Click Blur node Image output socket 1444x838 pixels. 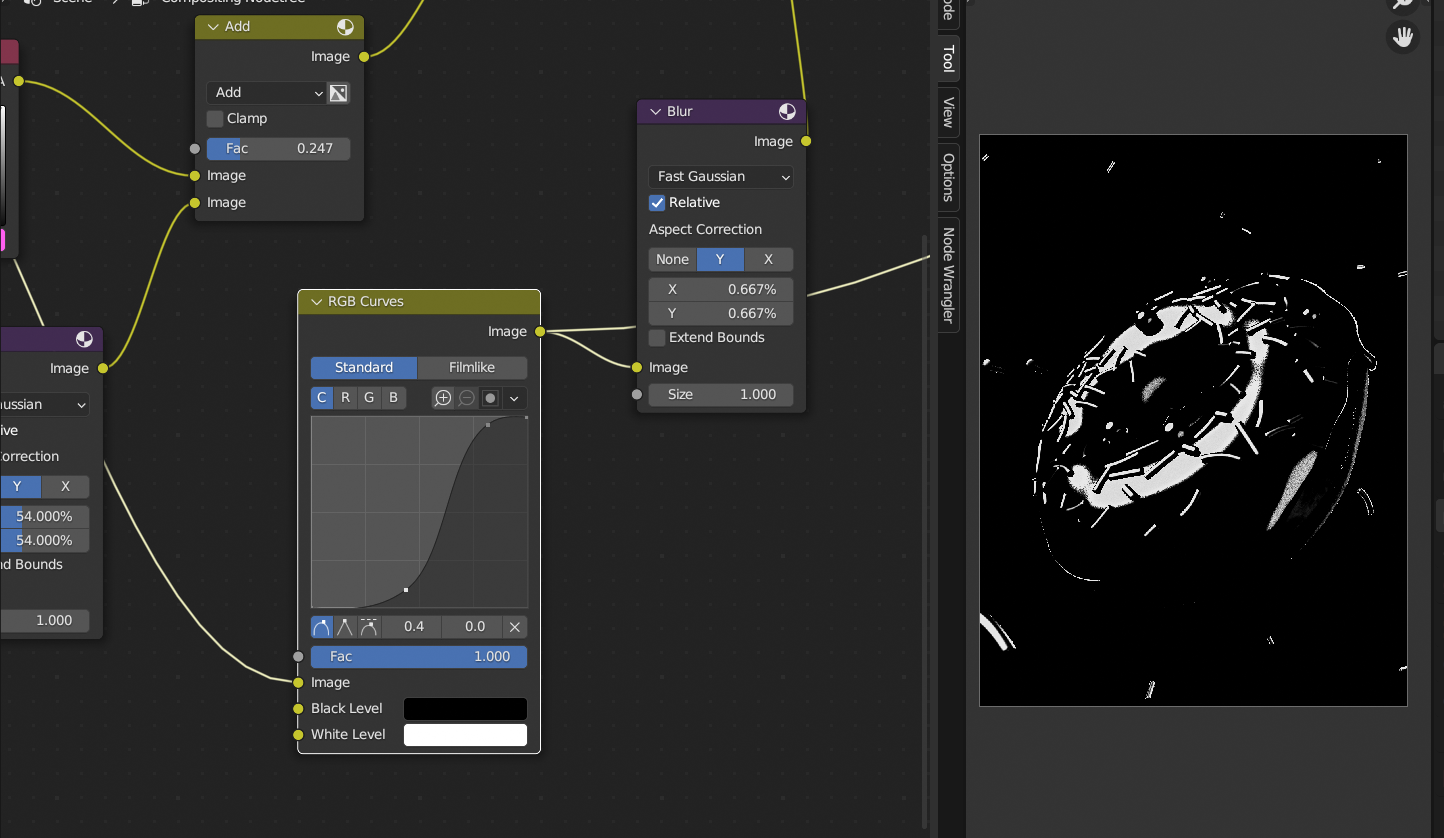click(806, 142)
